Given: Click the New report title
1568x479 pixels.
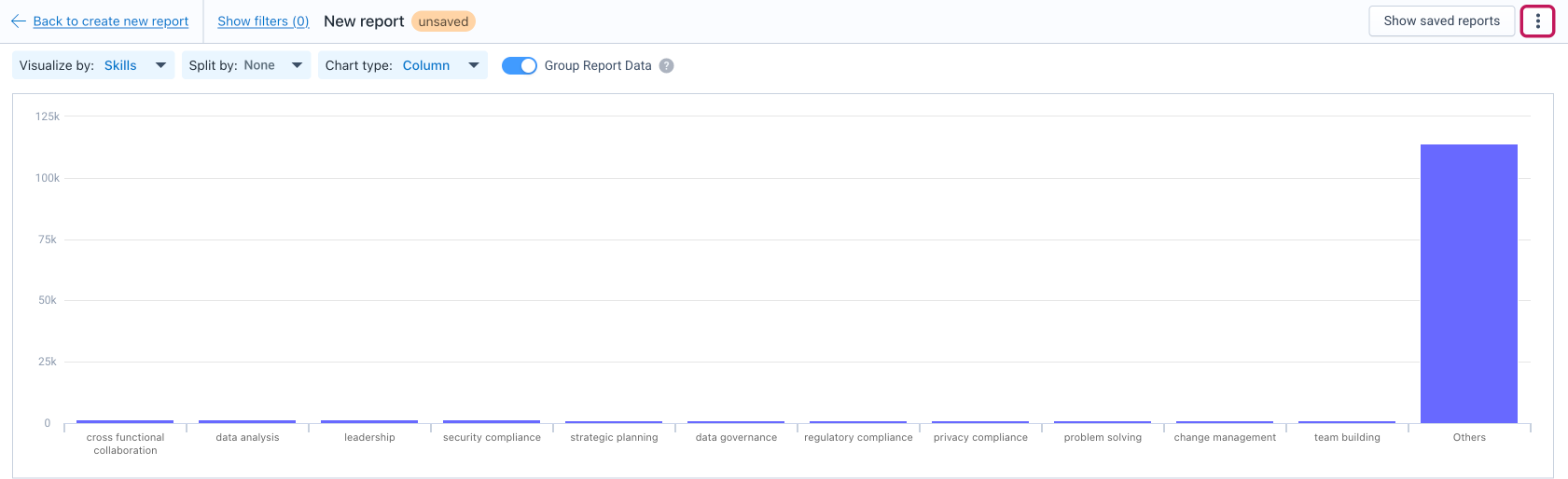Looking at the screenshot, I should click(x=364, y=21).
